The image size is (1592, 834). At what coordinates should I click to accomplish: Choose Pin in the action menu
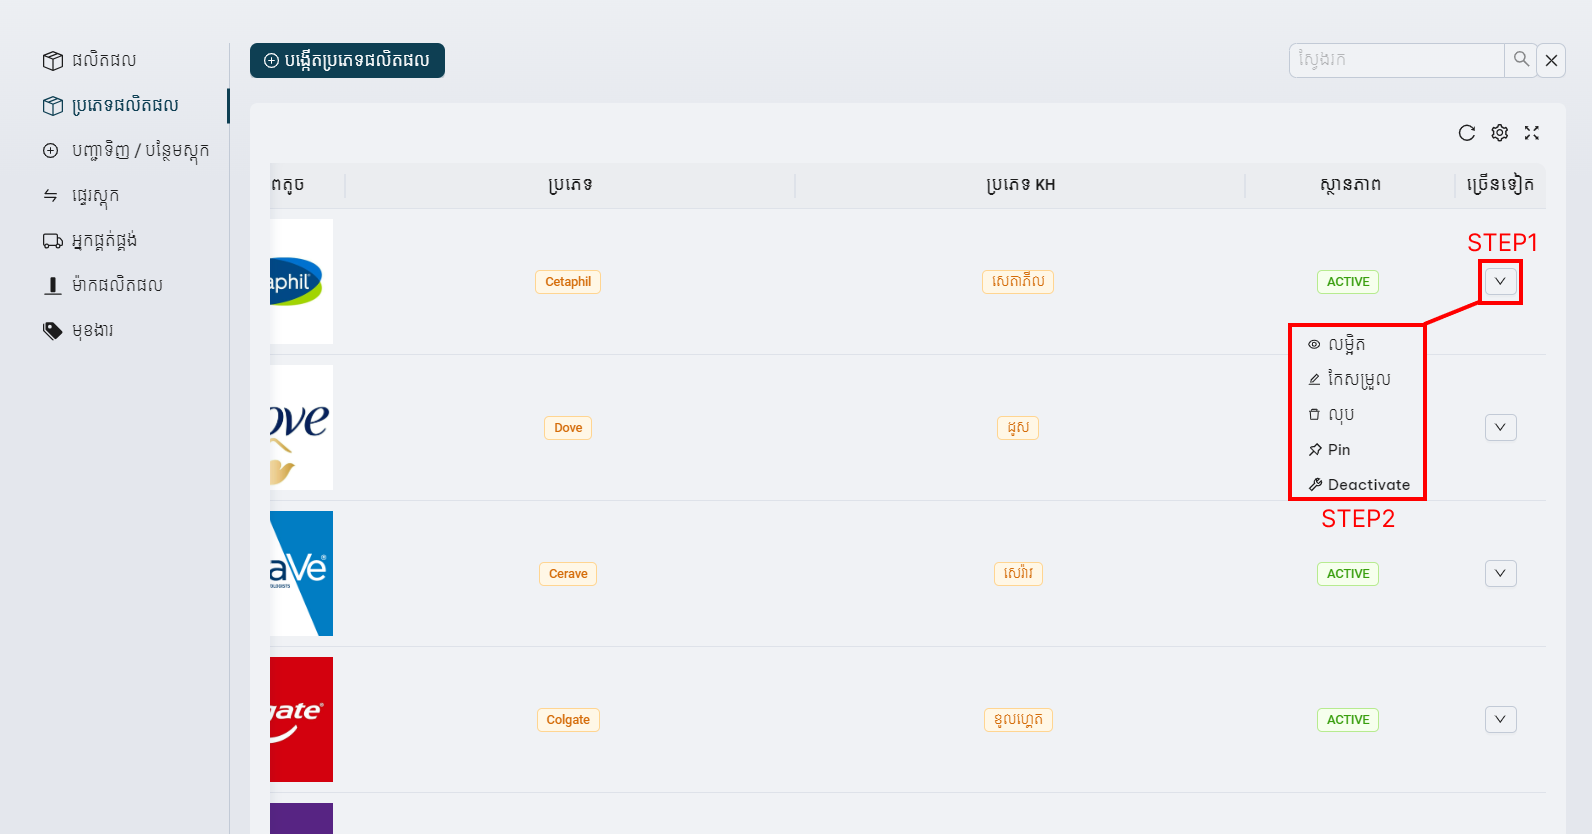pyautogui.click(x=1338, y=450)
